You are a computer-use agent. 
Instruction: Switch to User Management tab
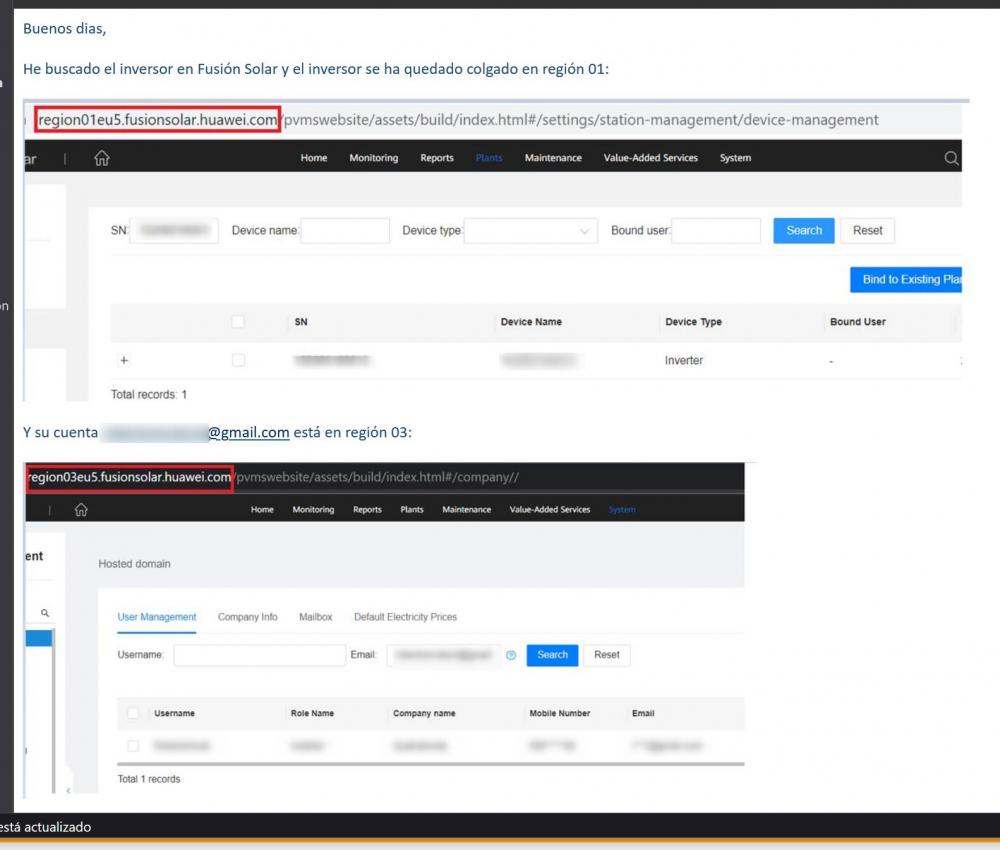pos(157,617)
